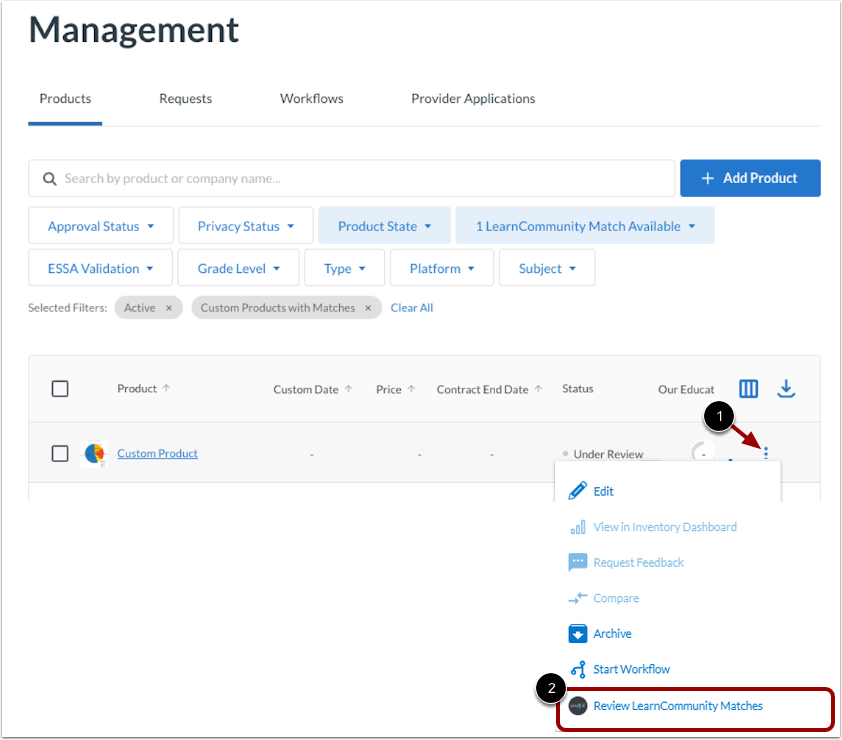
Task: Click the Add Product button
Action: pyautogui.click(x=750, y=178)
